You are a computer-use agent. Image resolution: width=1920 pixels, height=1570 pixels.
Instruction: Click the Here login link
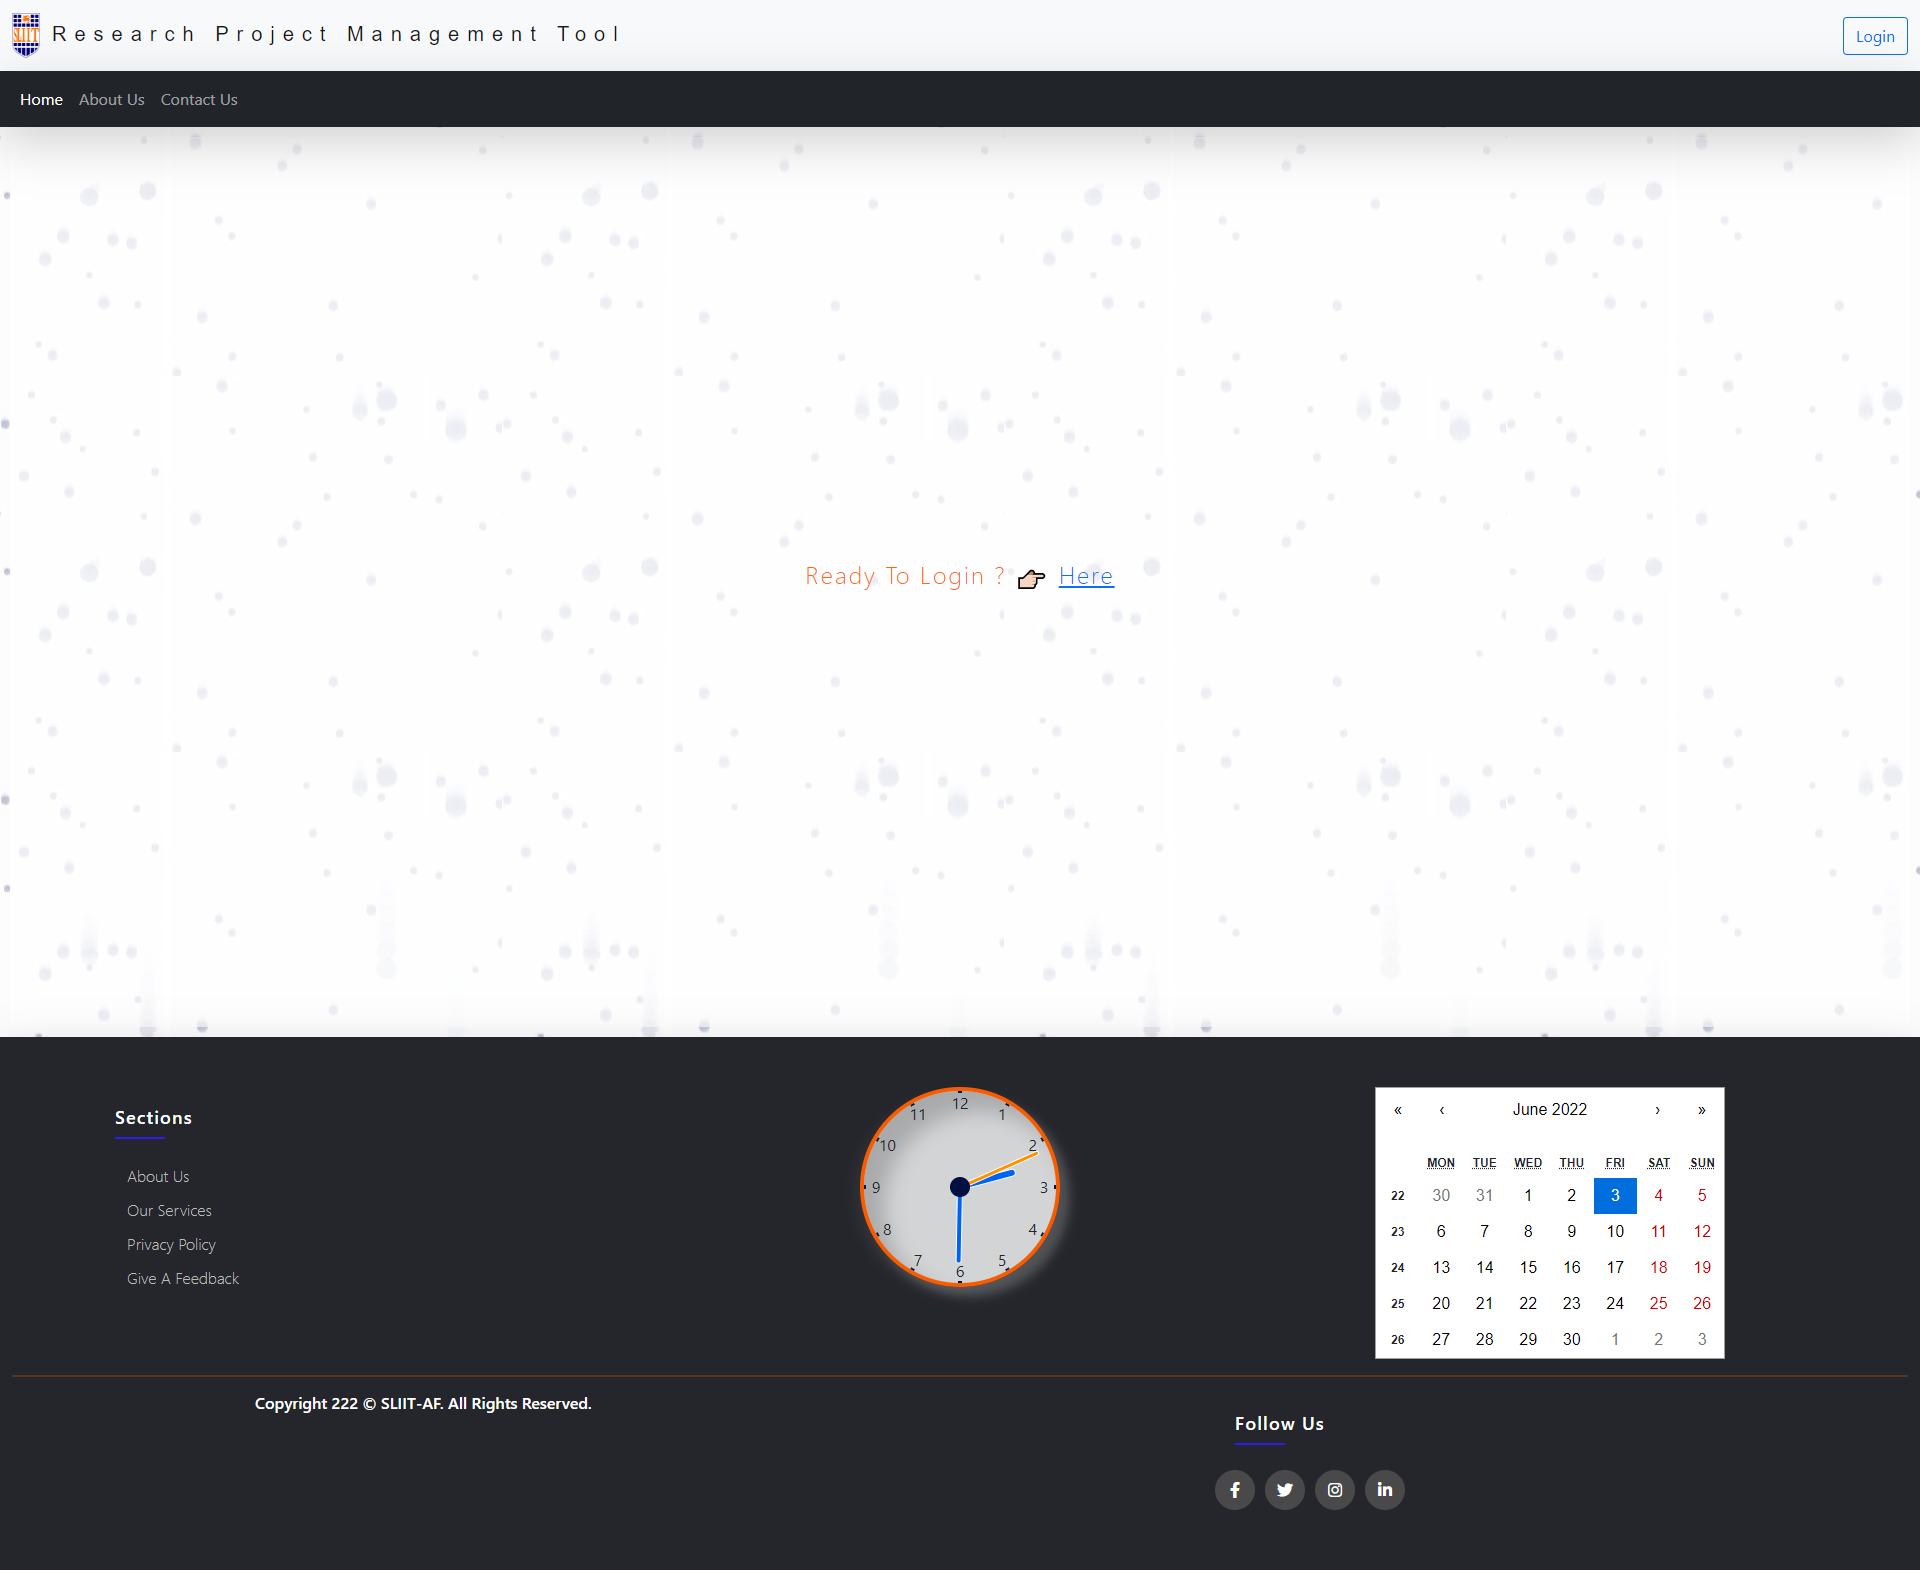[1086, 577]
